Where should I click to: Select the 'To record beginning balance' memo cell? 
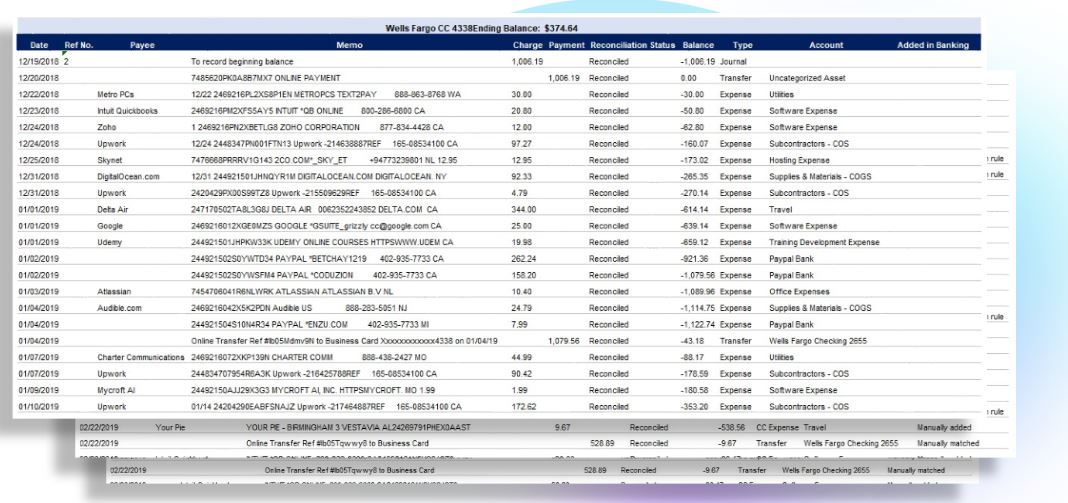pos(242,61)
